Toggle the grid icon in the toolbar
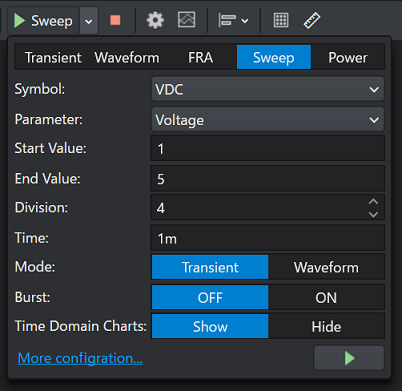 coord(281,20)
